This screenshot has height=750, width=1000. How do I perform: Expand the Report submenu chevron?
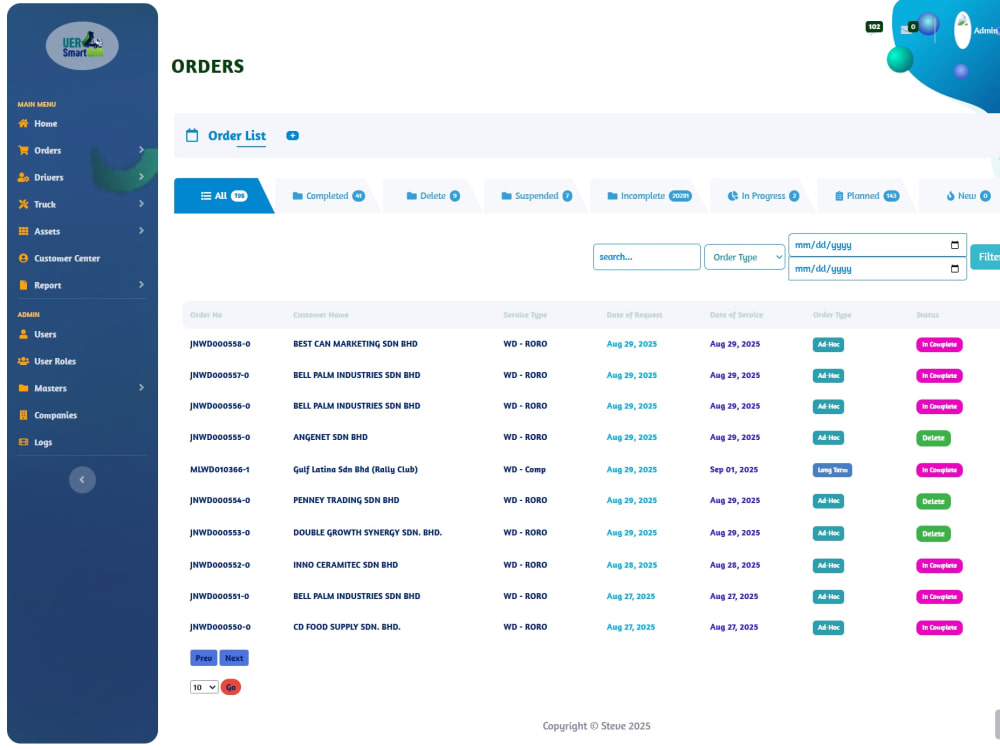click(141, 284)
